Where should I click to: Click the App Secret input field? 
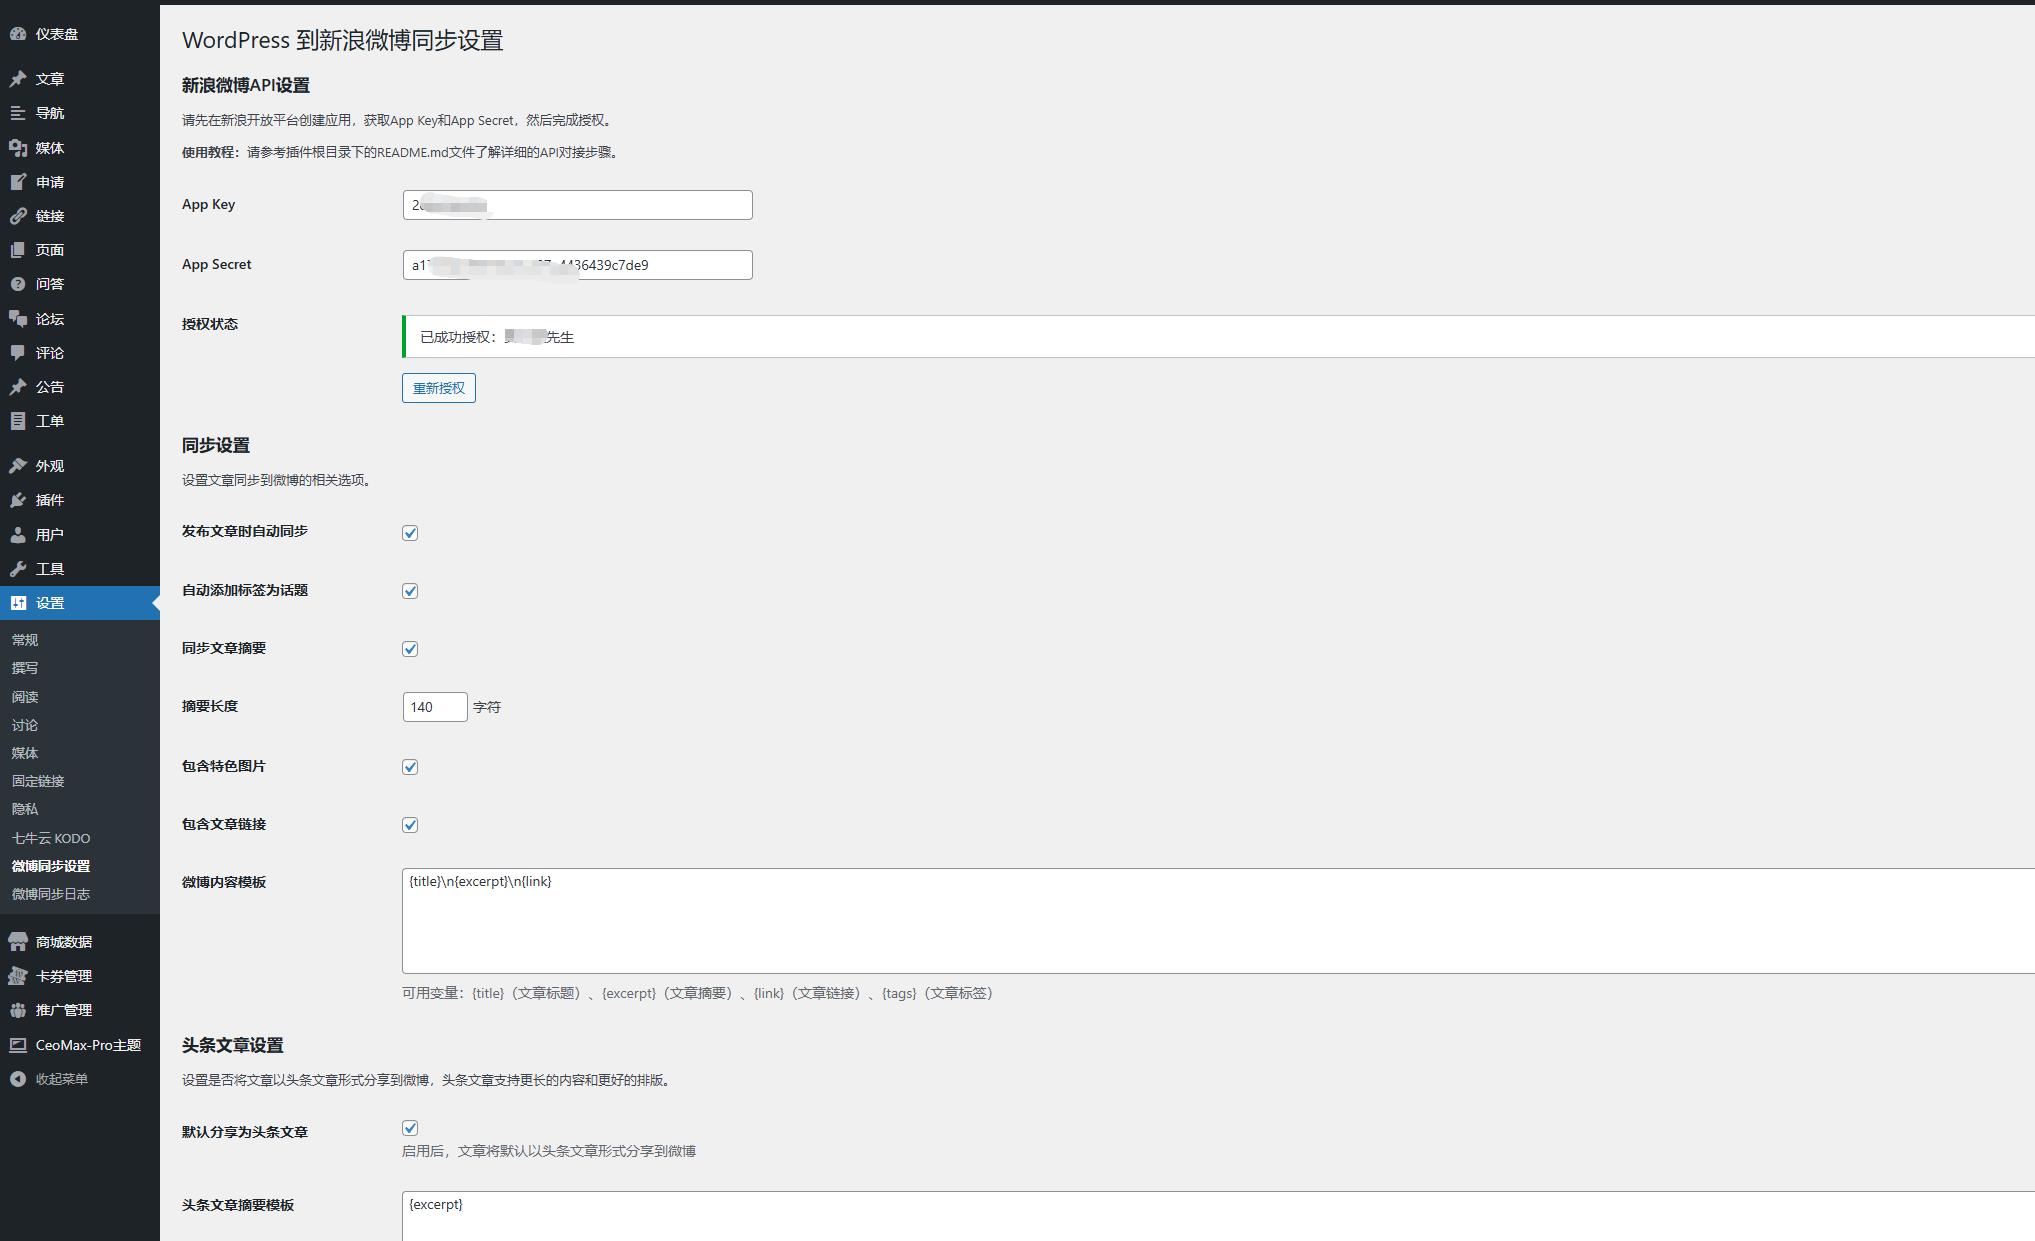tap(577, 265)
